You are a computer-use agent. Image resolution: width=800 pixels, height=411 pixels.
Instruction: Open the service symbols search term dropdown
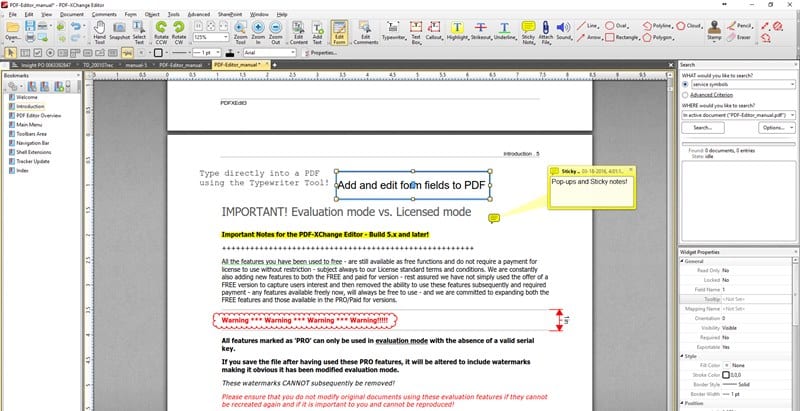pos(792,84)
